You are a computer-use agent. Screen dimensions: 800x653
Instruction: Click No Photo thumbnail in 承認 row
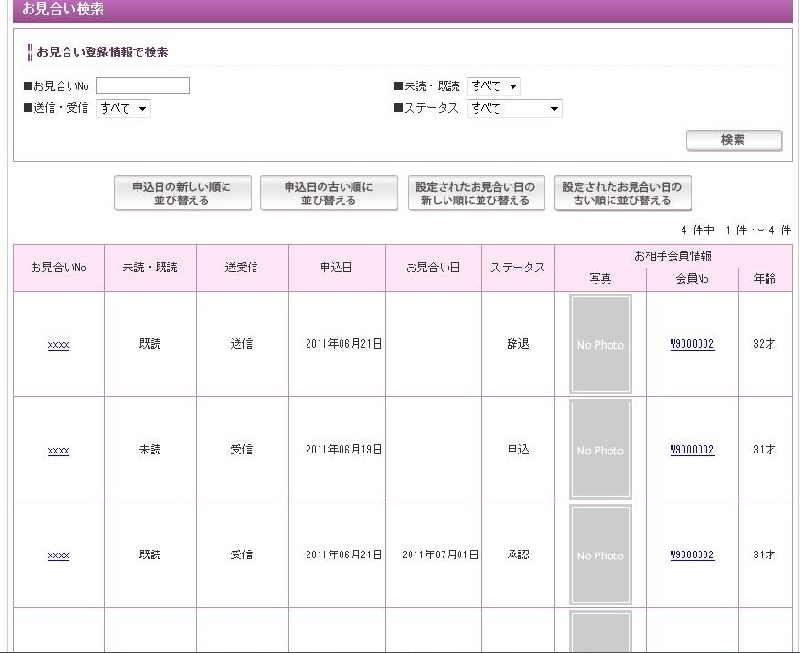600,556
